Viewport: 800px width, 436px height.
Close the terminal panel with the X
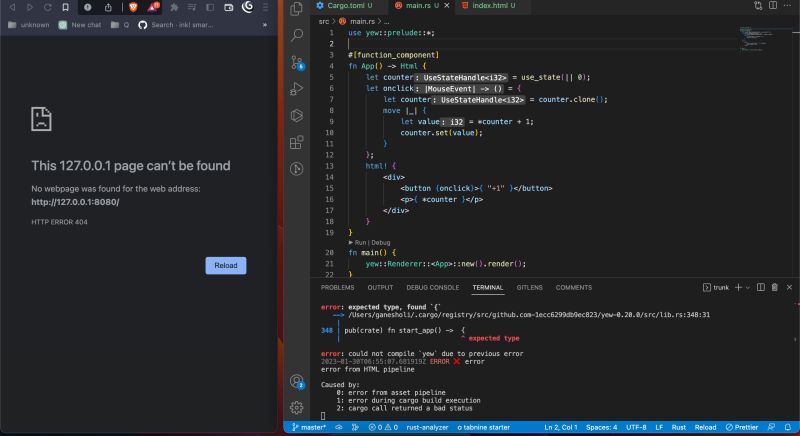pos(789,287)
